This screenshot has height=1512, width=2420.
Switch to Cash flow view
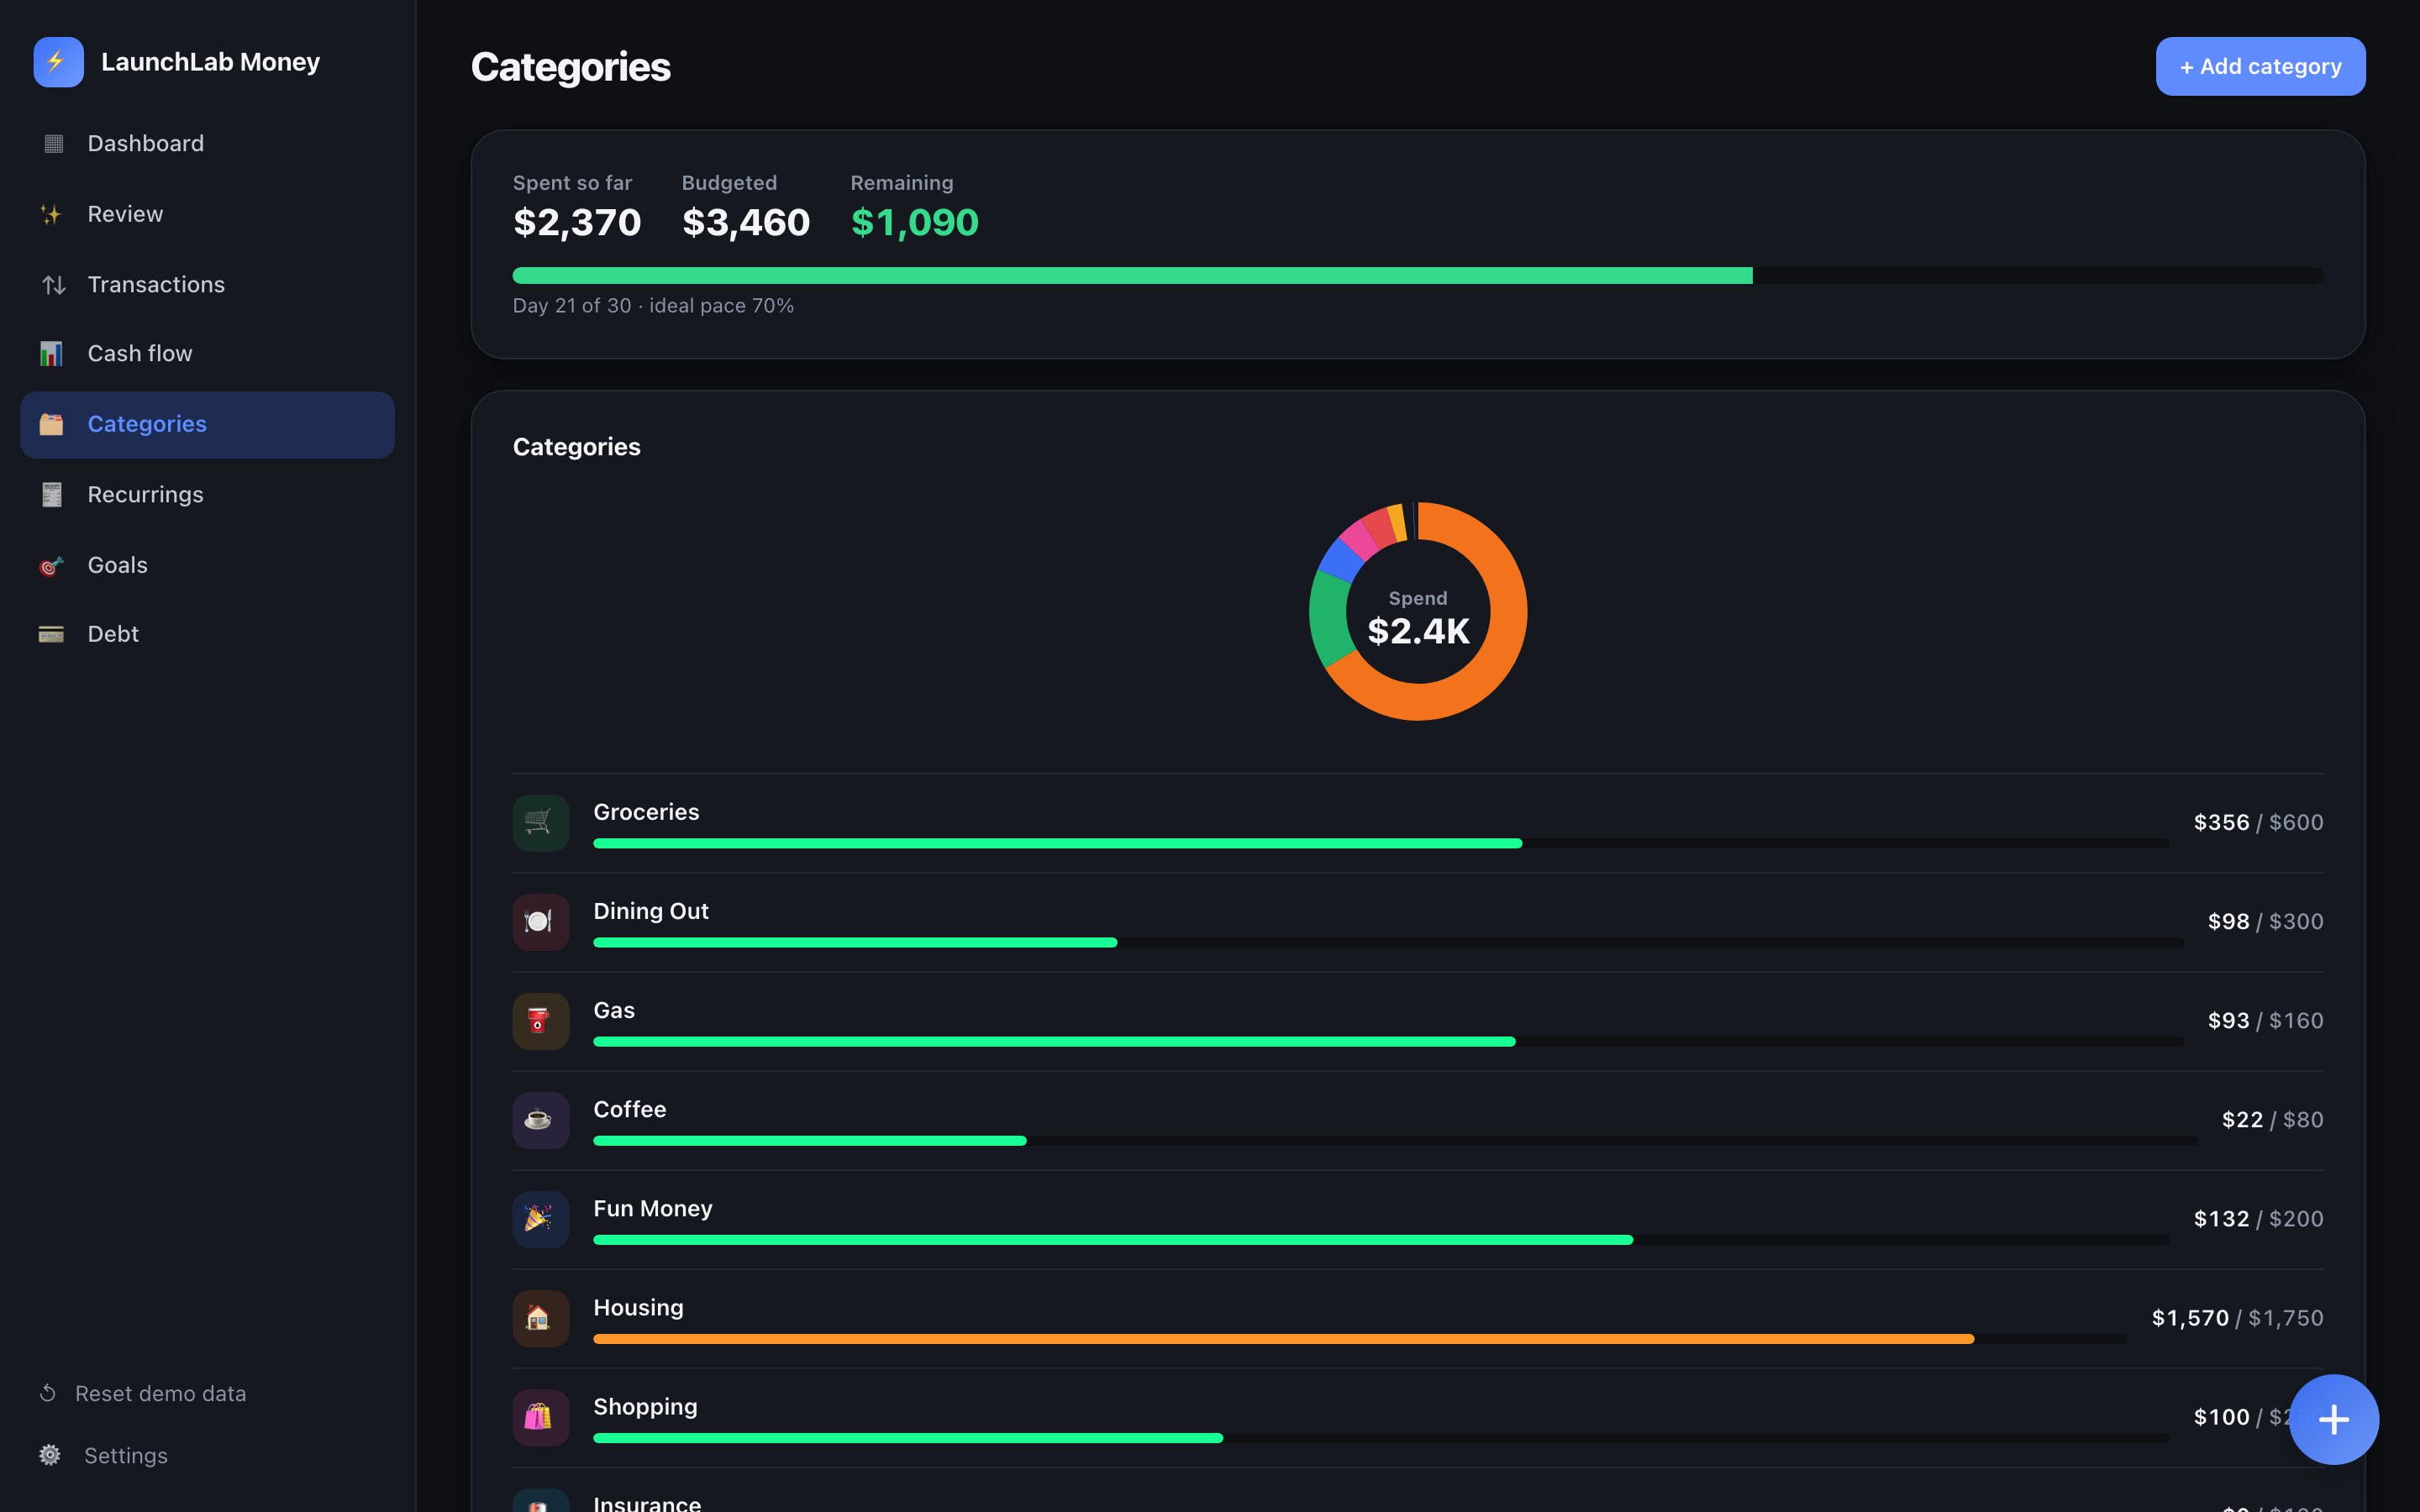click(207, 354)
